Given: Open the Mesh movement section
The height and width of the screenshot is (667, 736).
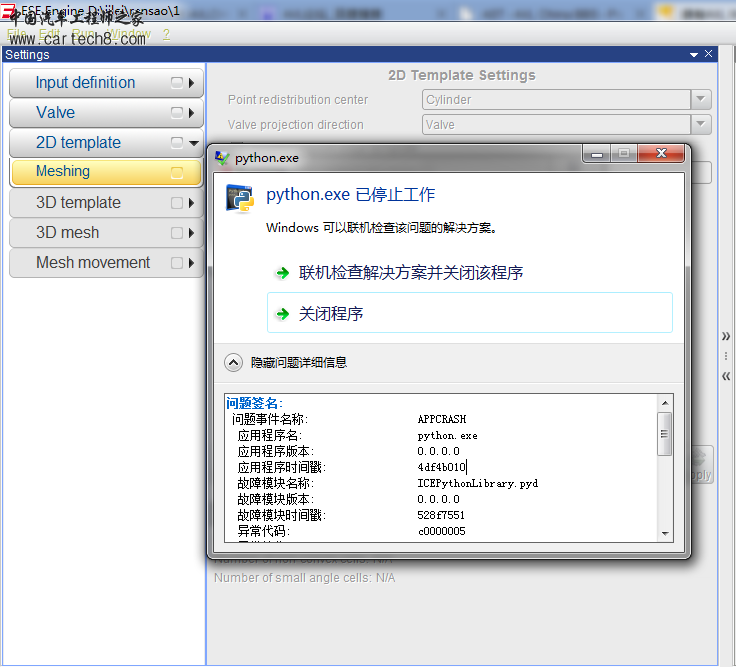Looking at the screenshot, I should [x=106, y=263].
